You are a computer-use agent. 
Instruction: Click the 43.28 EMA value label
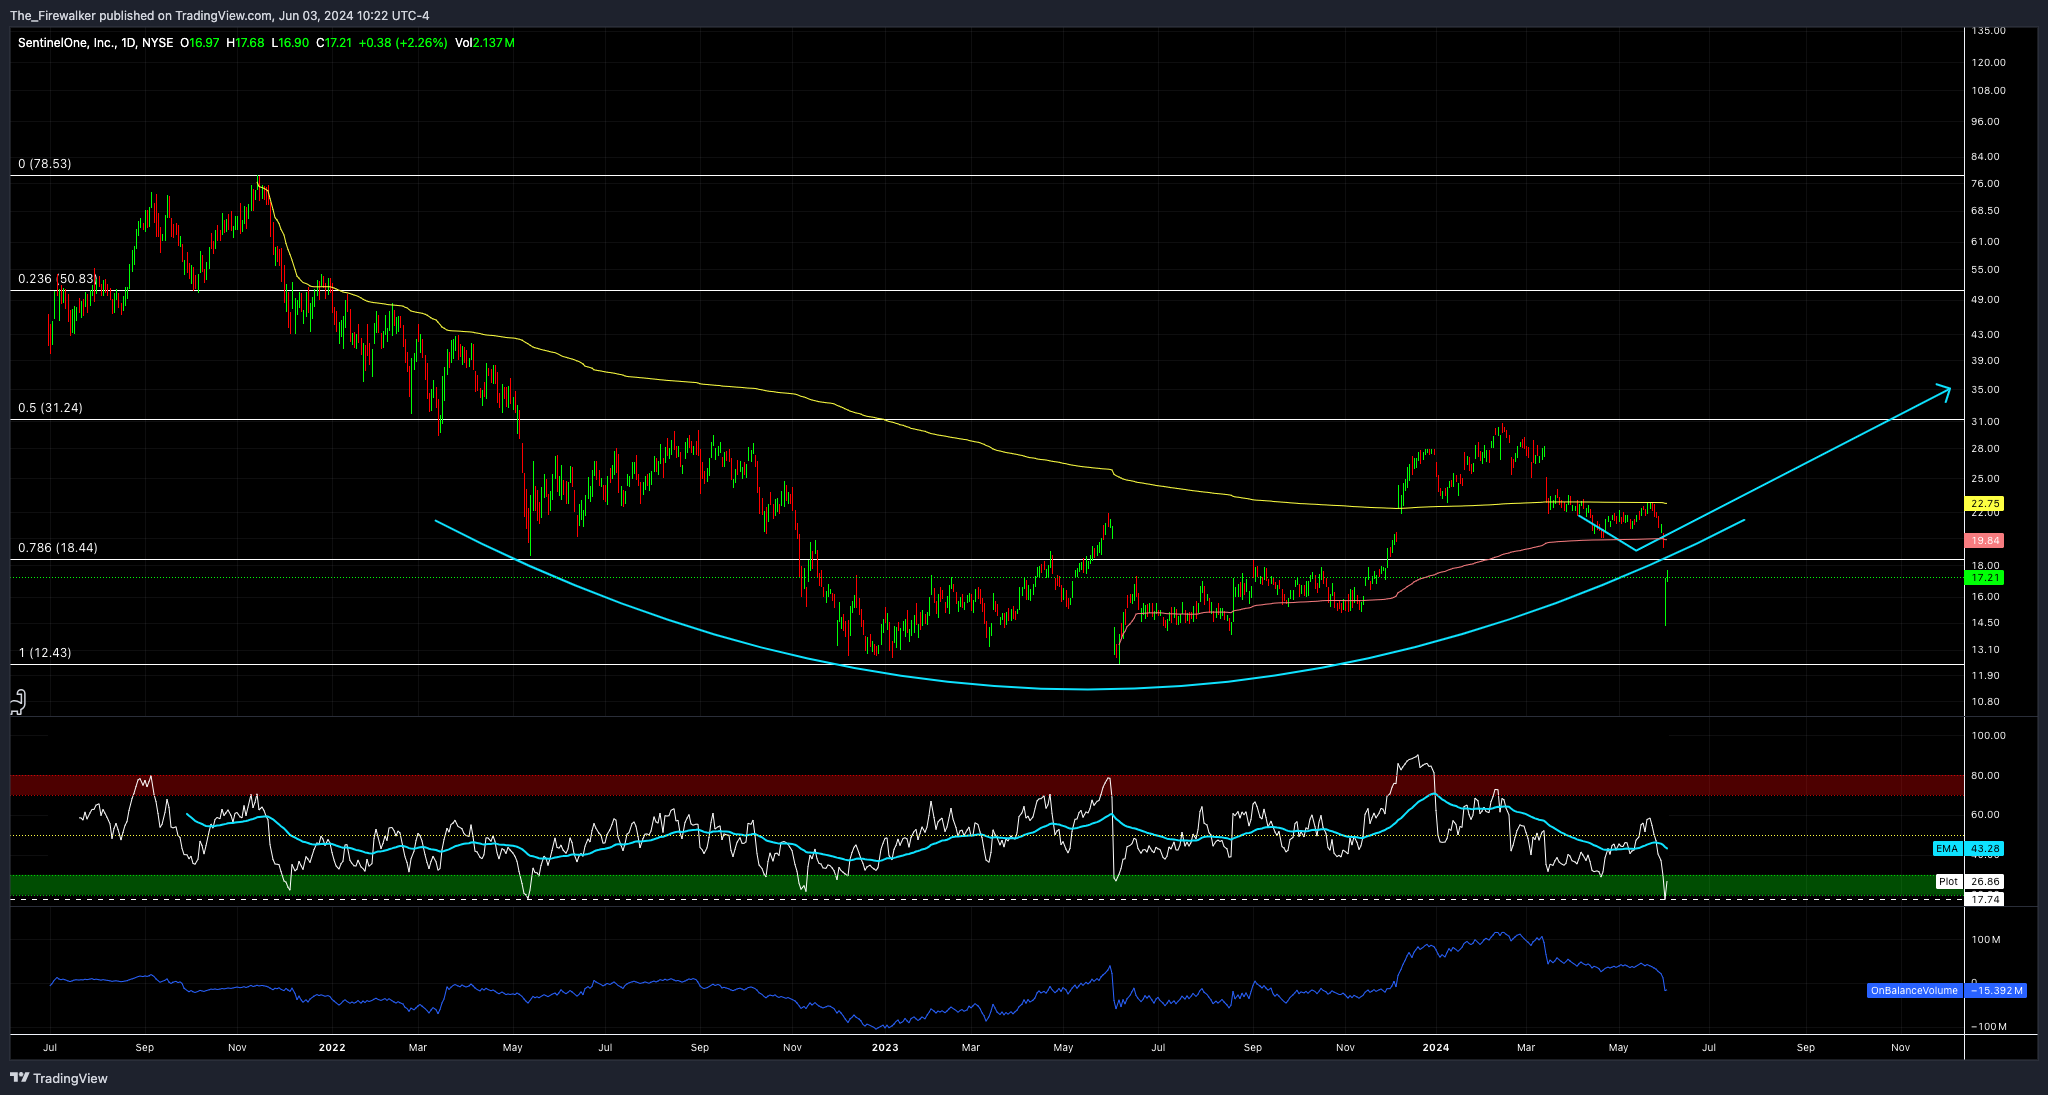click(x=1985, y=849)
